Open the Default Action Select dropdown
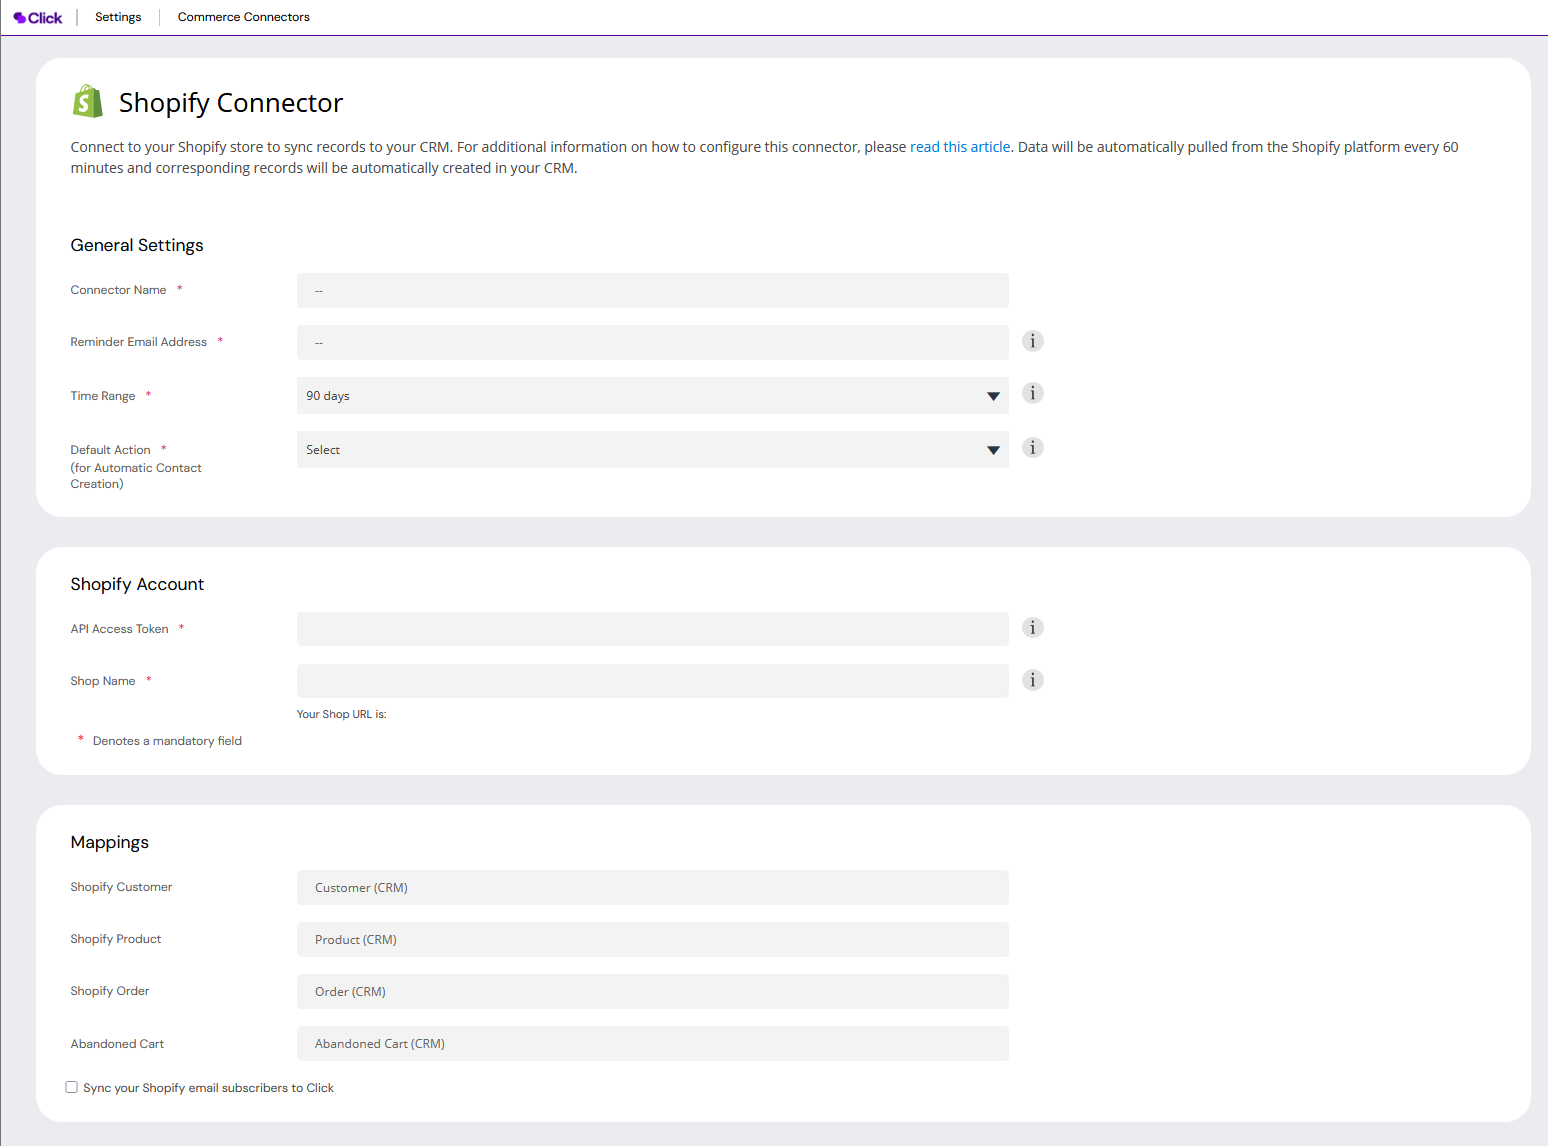 click(653, 449)
